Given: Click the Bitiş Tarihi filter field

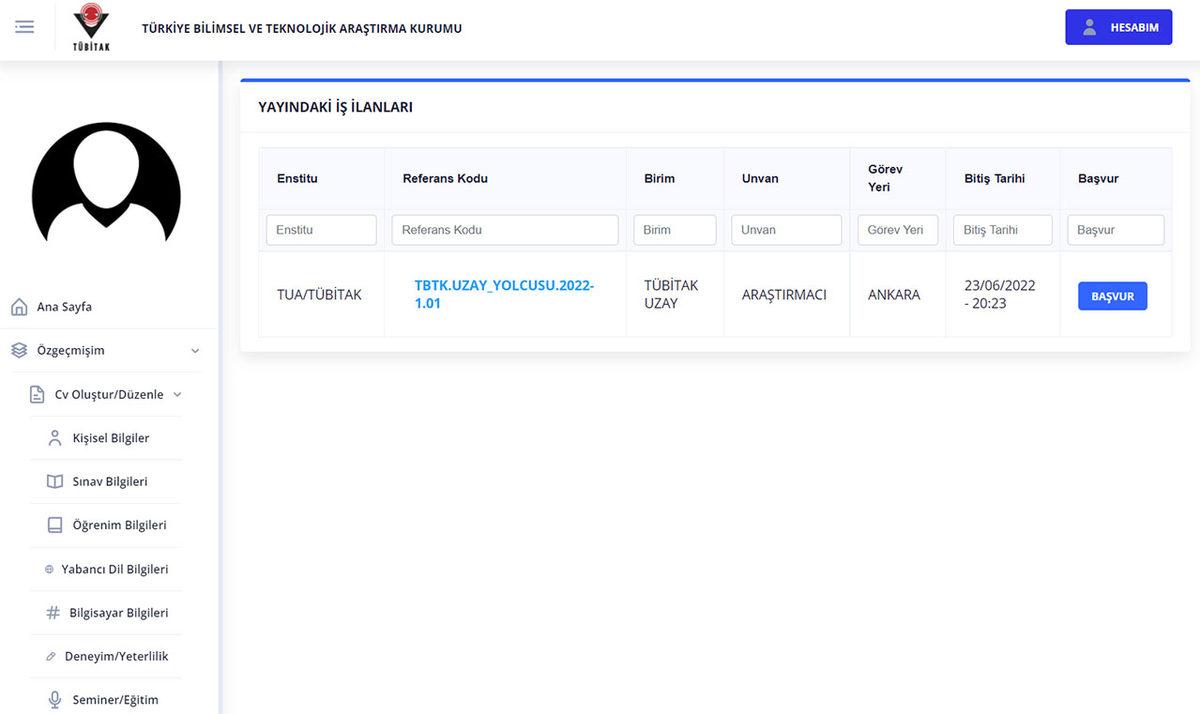Looking at the screenshot, I should tap(1002, 230).
